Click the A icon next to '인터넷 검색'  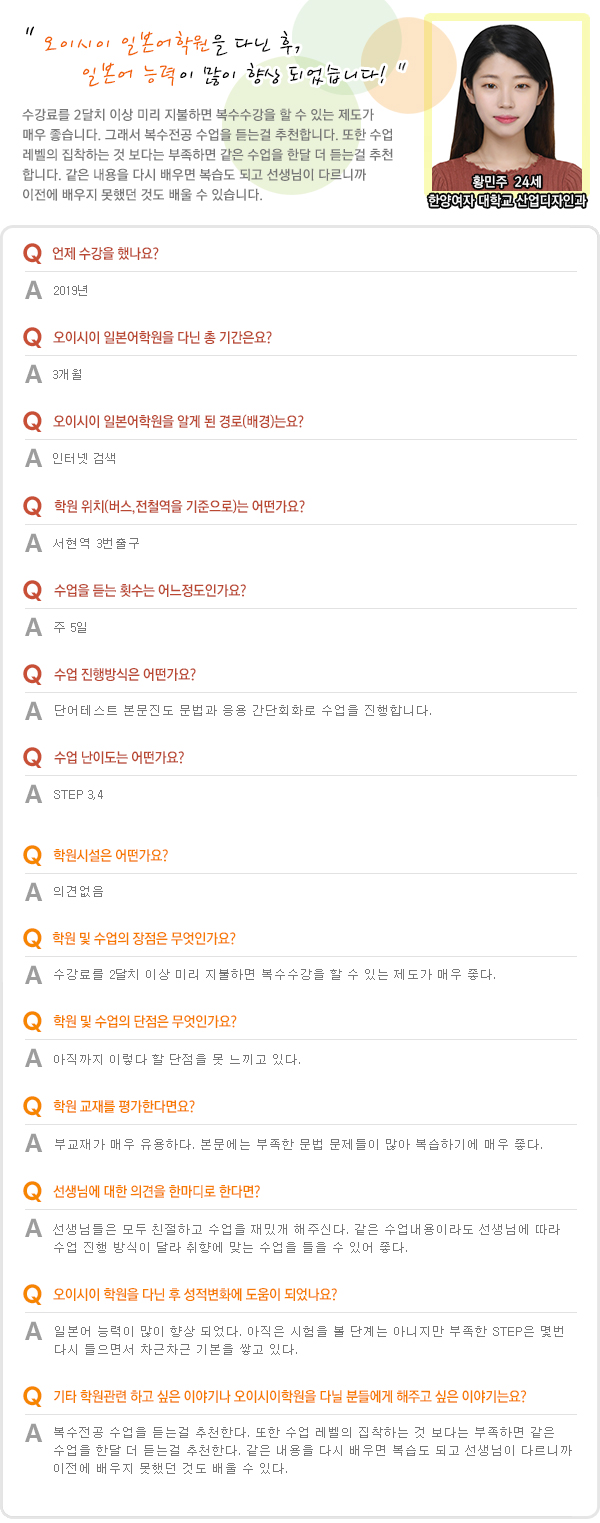tap(33, 459)
